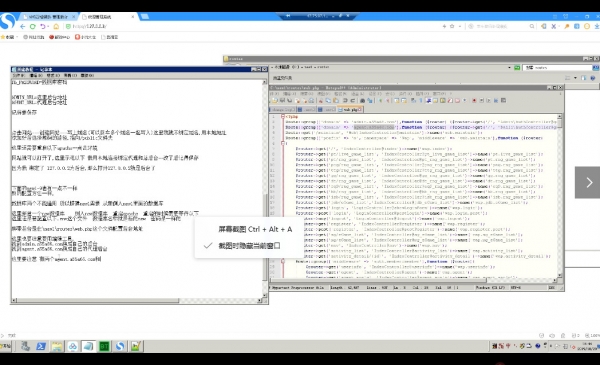Switch to the first browser tab

point(47,17)
